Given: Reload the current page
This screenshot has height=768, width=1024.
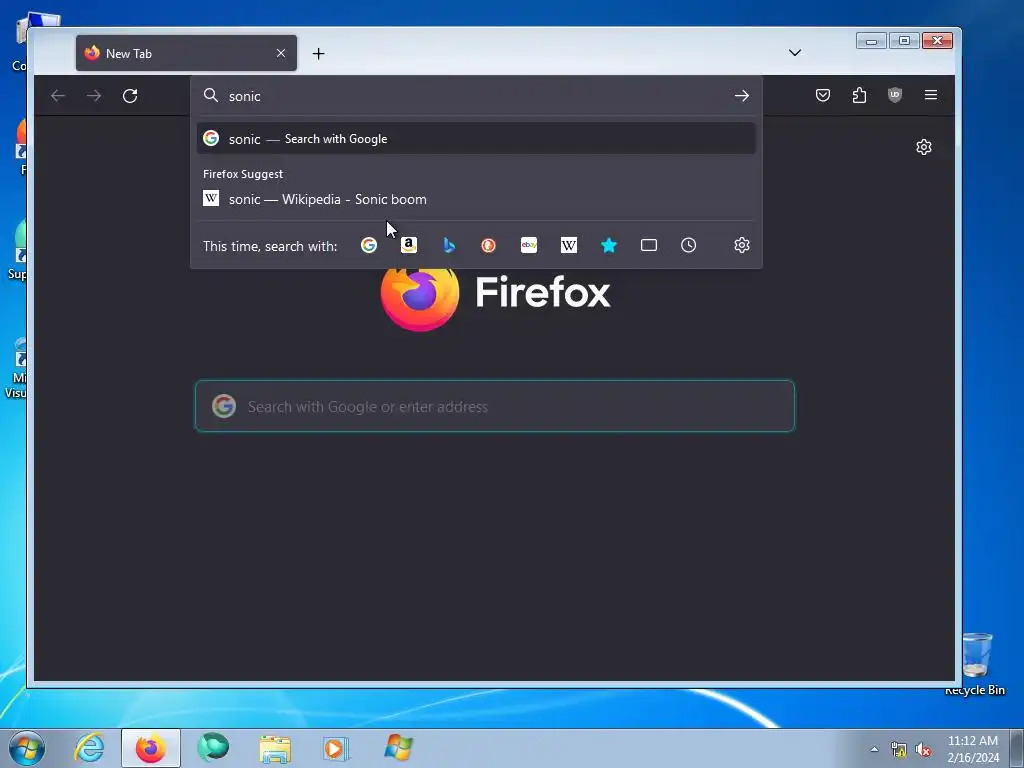Looking at the screenshot, I should coord(130,96).
